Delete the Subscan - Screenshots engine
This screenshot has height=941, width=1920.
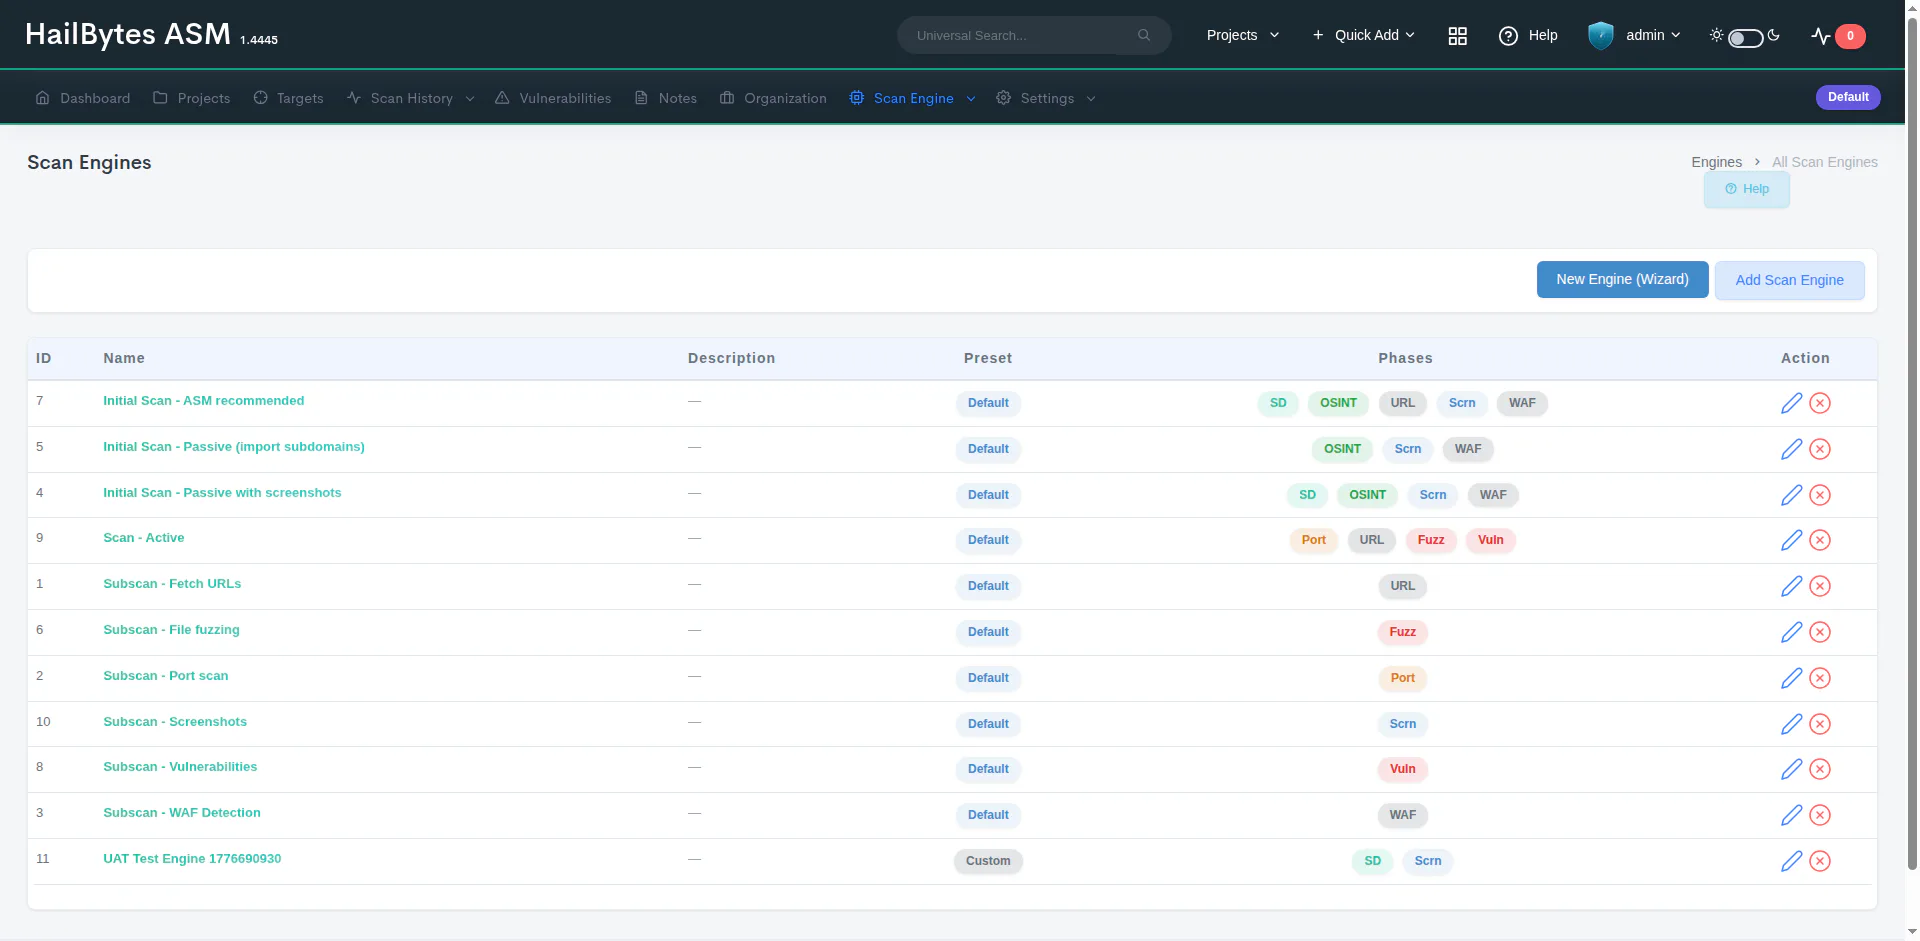1820,724
